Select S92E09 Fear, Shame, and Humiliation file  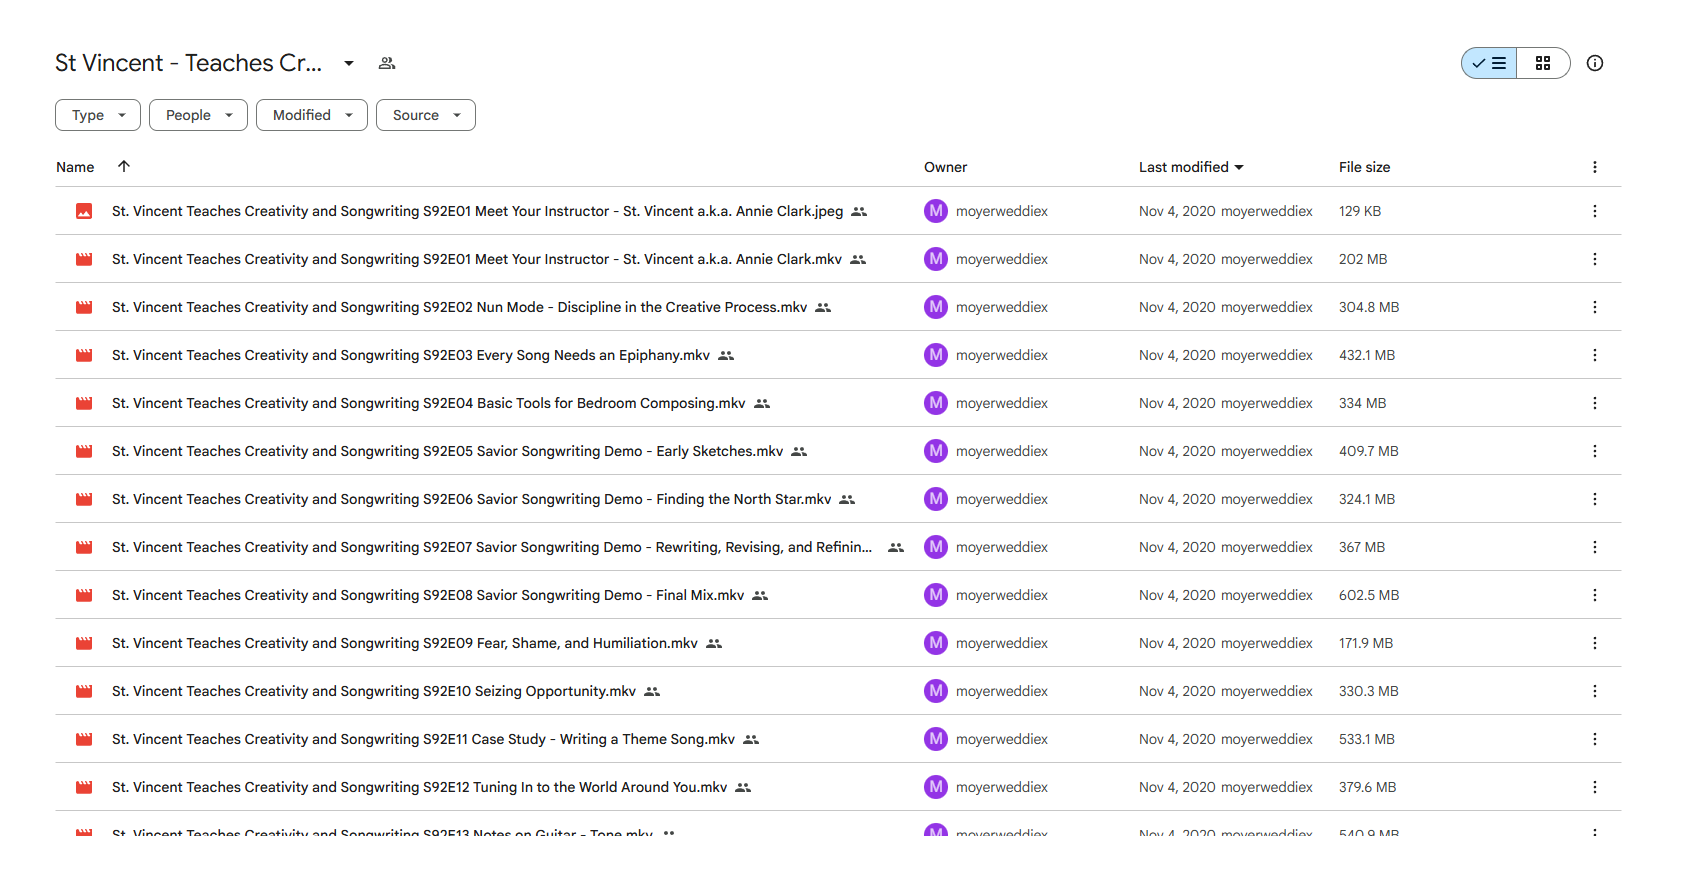pos(838,643)
